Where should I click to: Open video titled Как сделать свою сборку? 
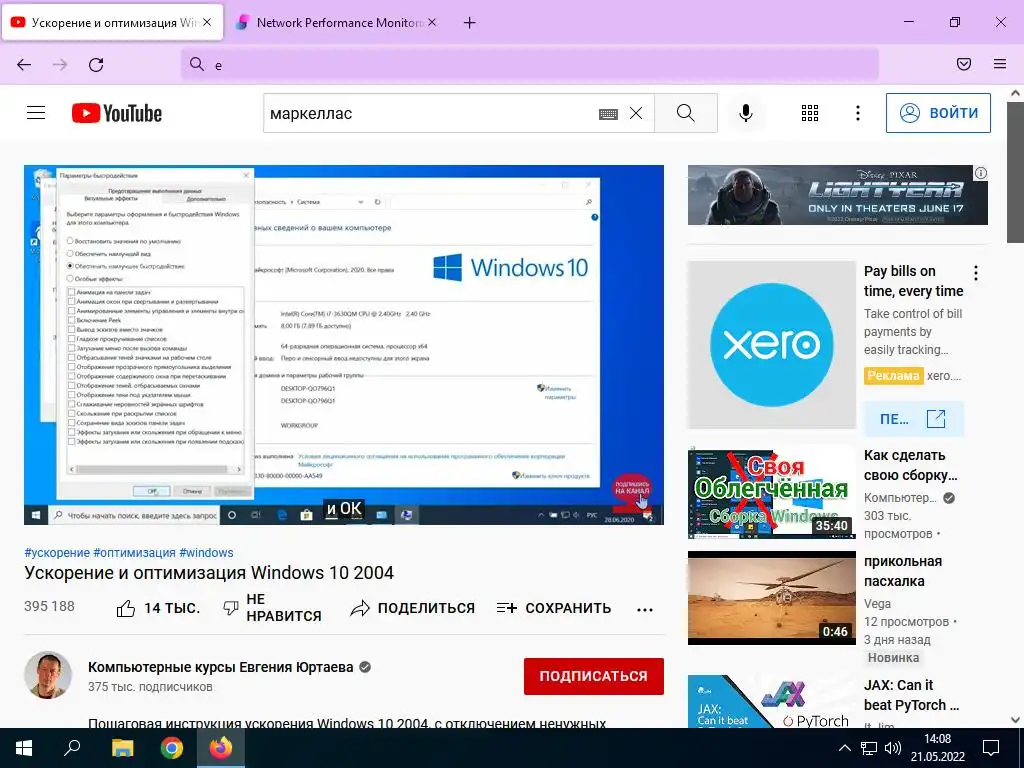coord(910,465)
